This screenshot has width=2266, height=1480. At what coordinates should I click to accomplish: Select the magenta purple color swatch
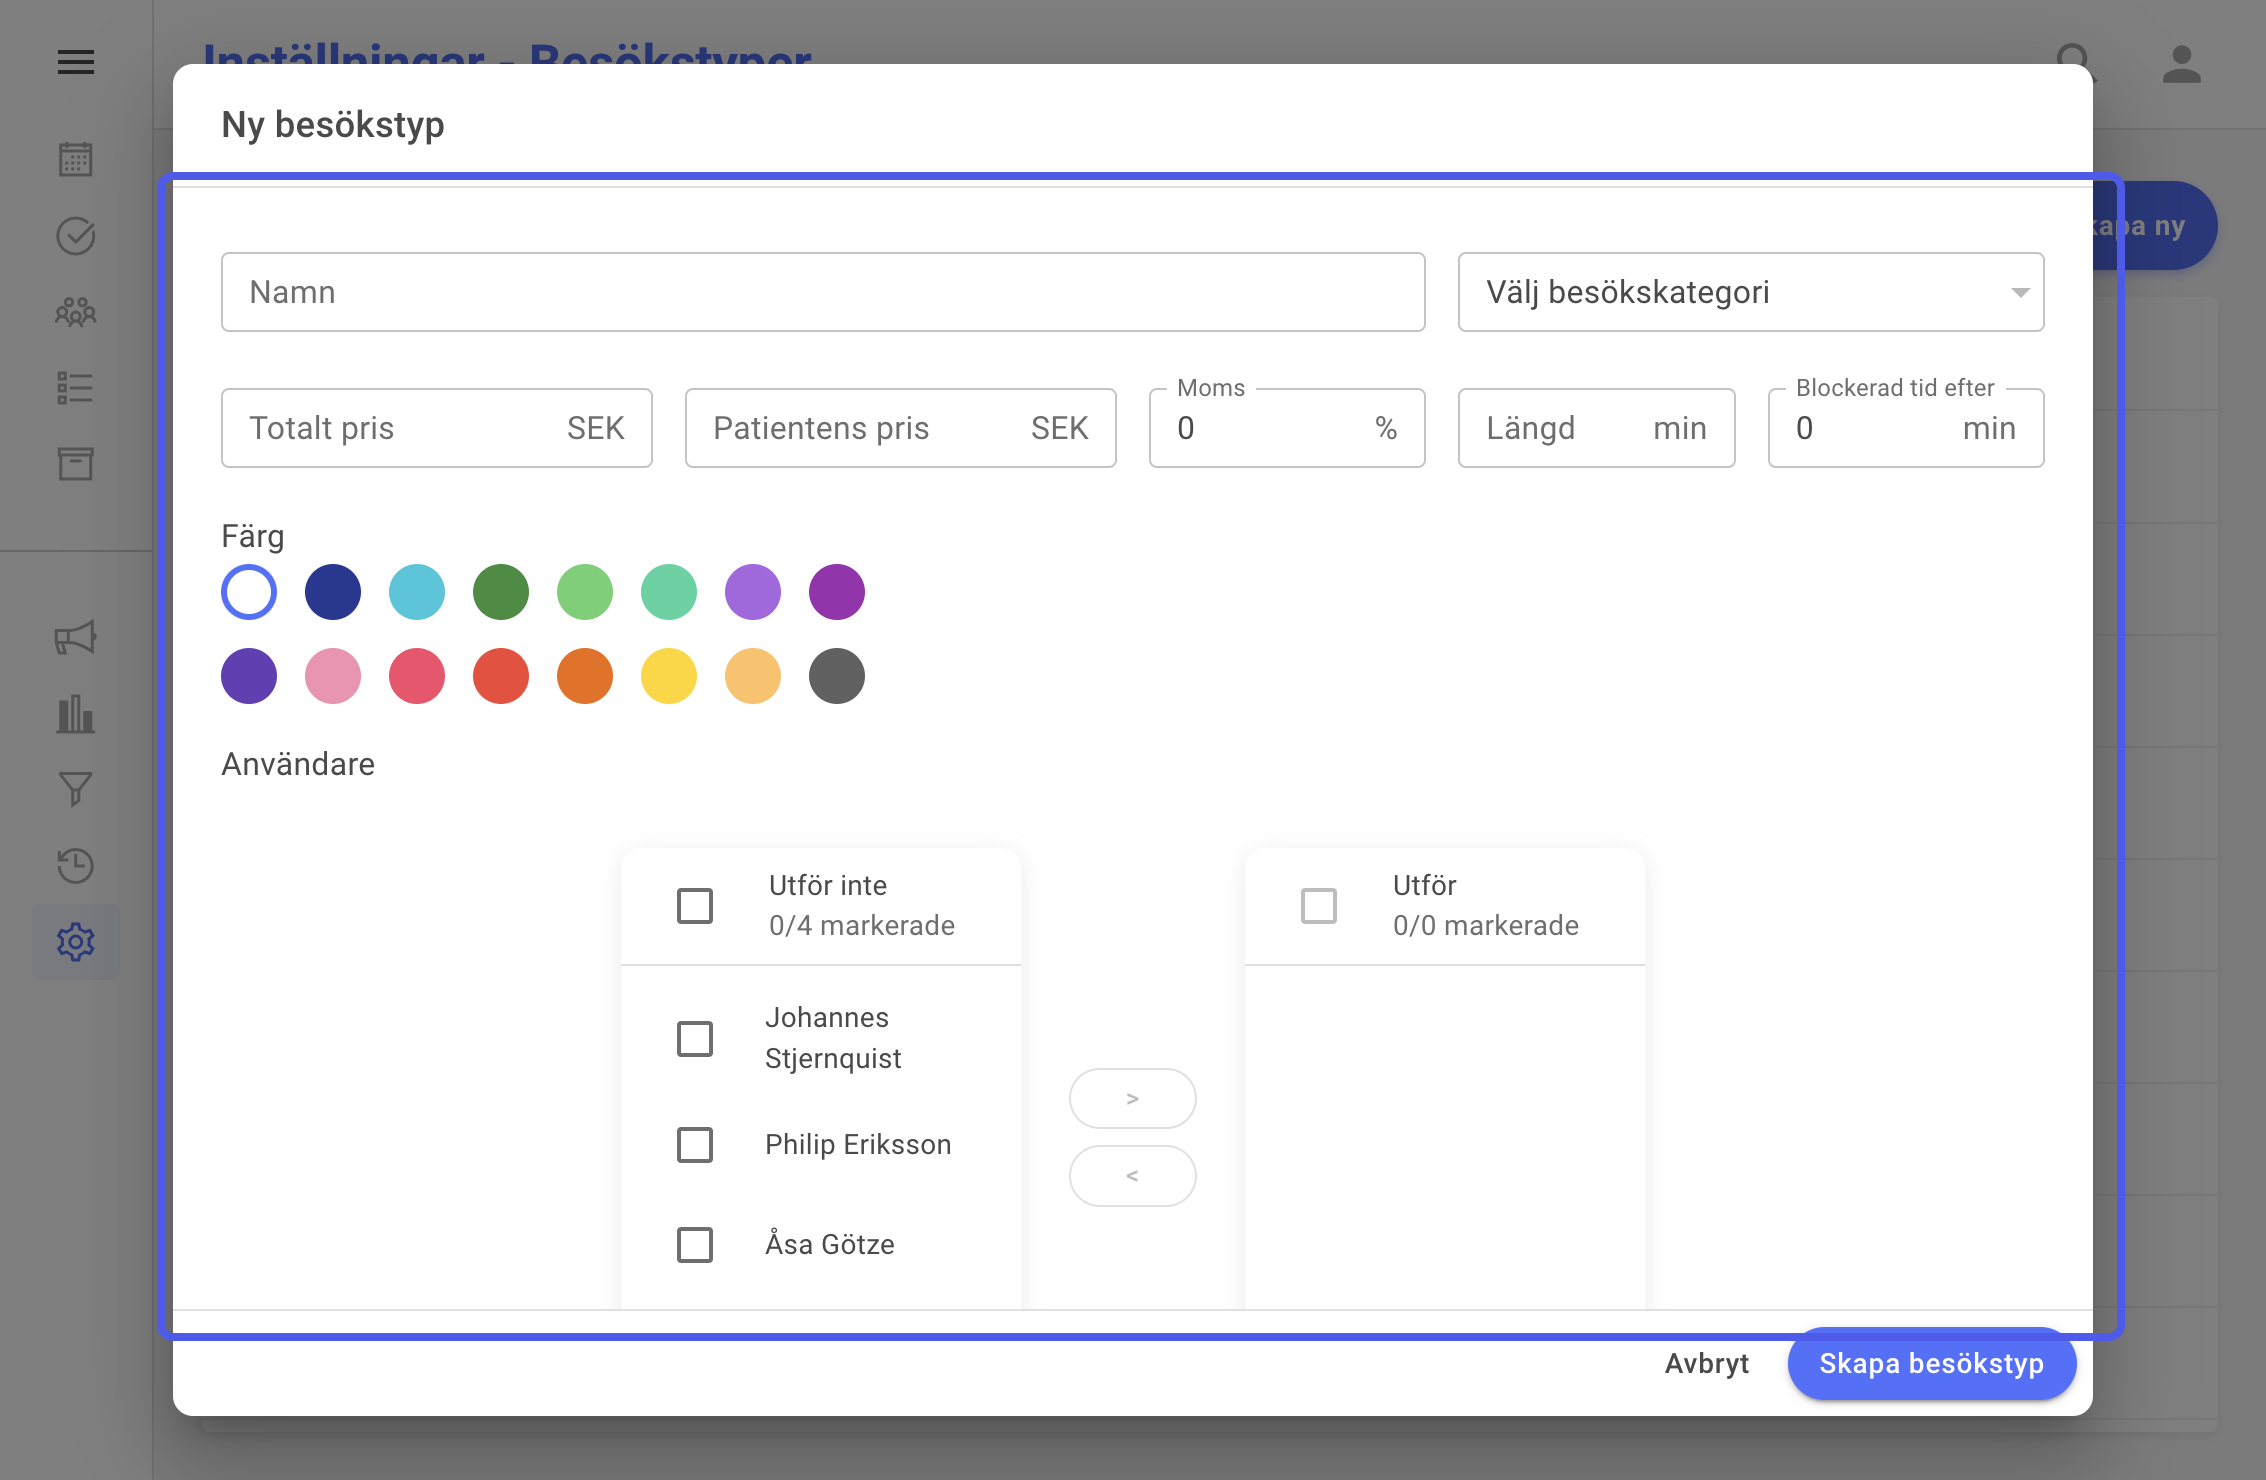837,592
